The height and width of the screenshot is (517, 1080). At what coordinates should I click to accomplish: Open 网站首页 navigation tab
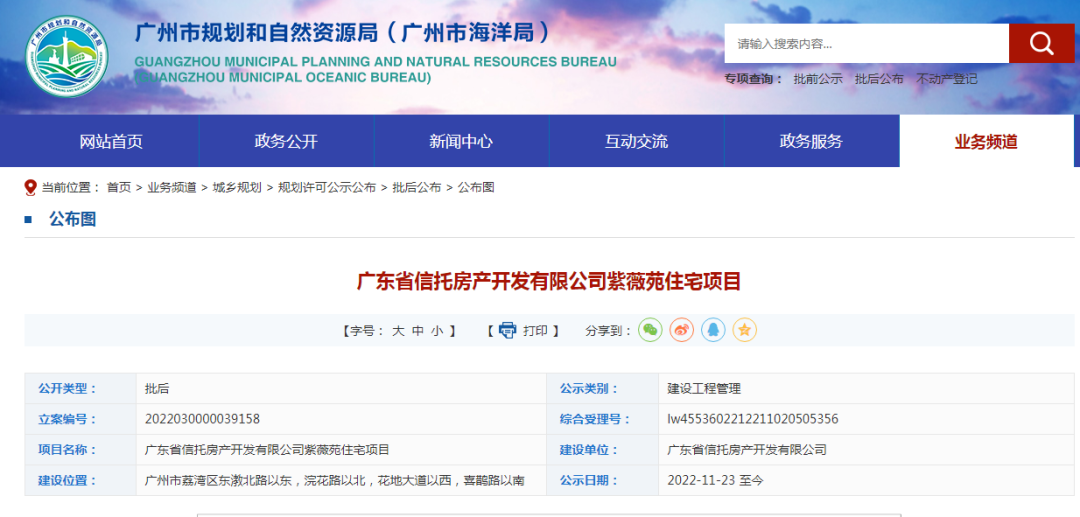coord(111,141)
